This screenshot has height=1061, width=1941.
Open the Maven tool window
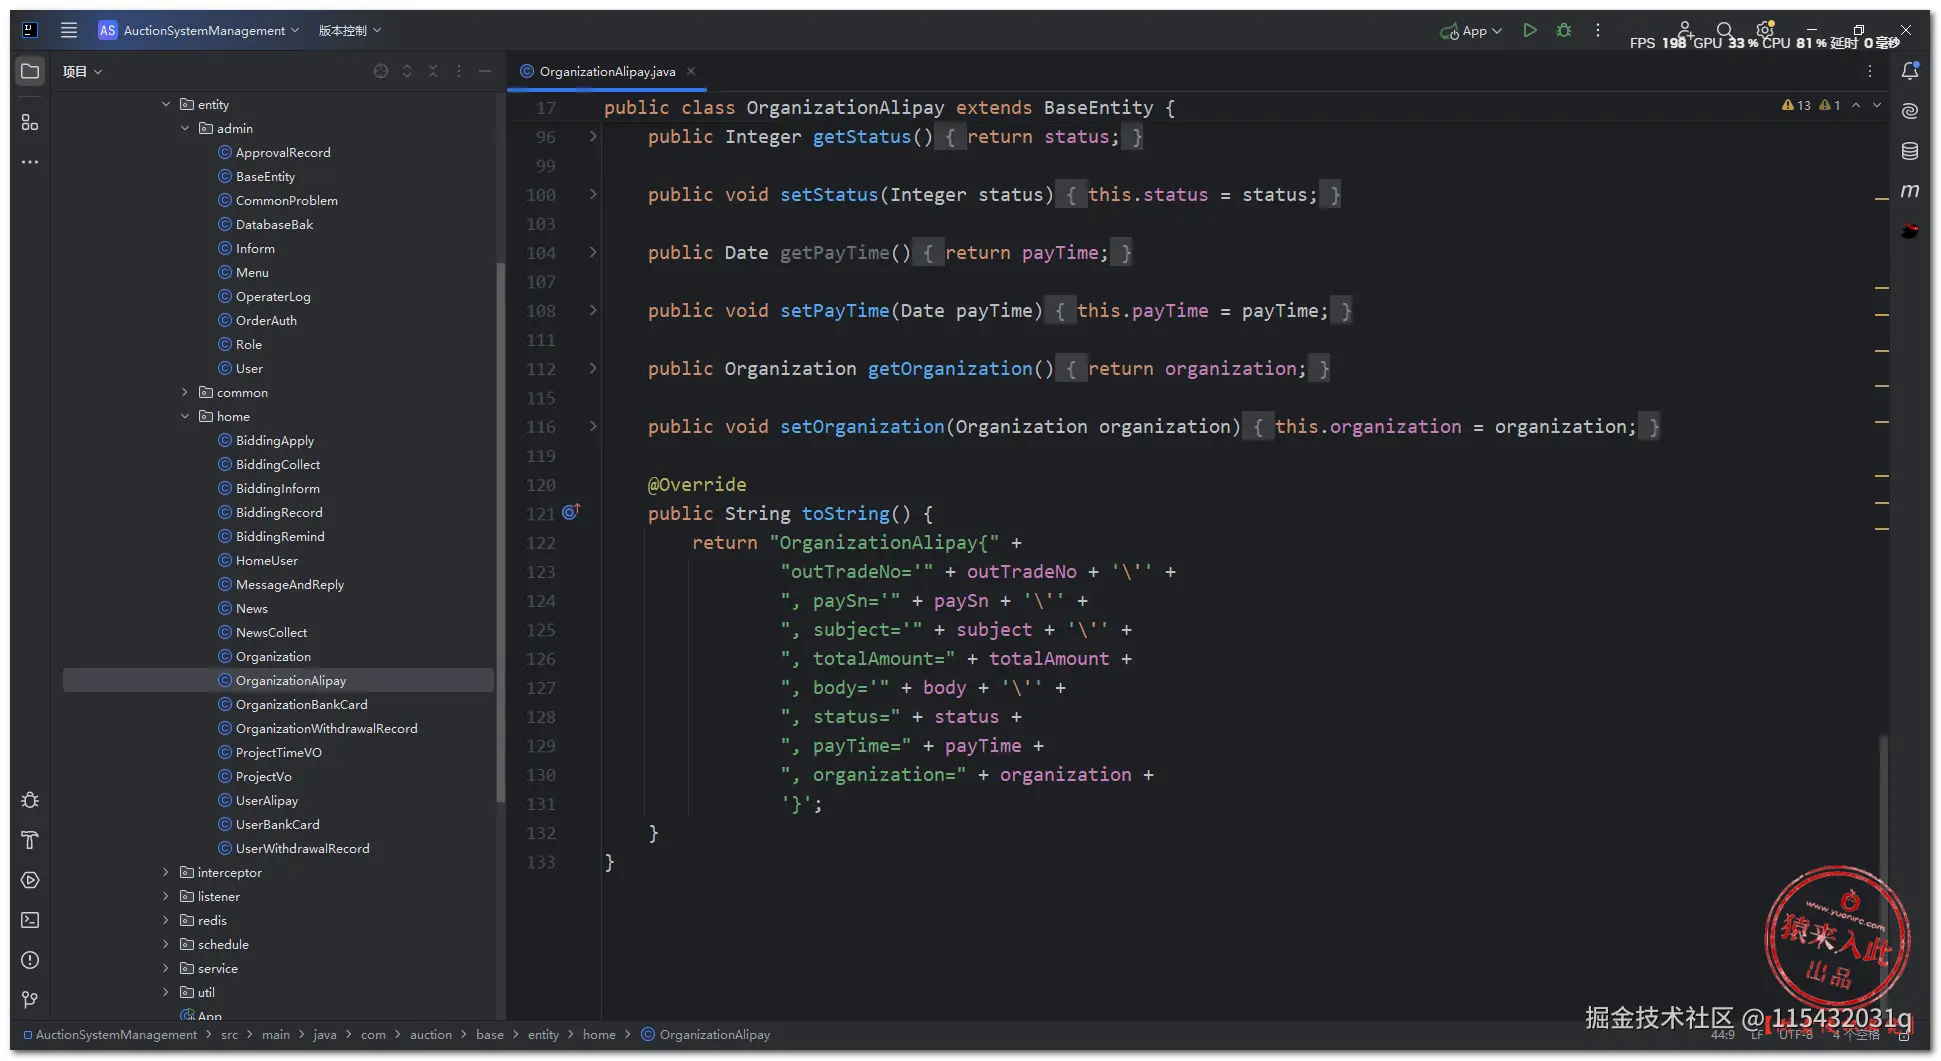[x=1910, y=190]
